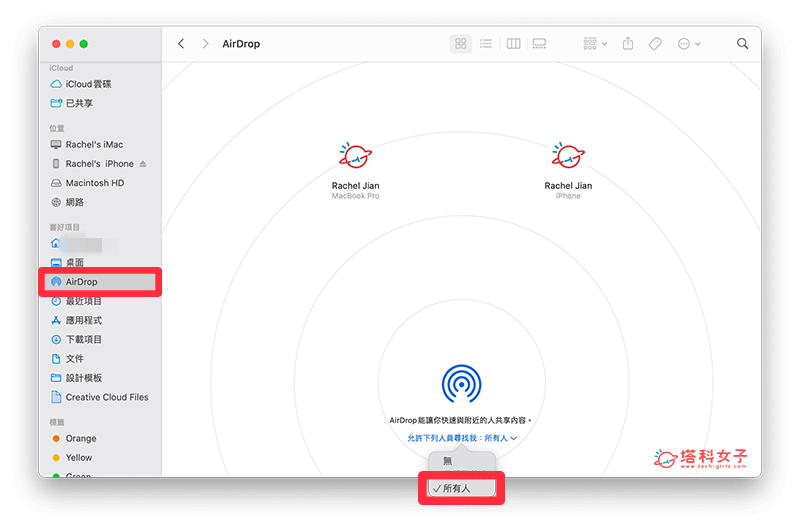Click the search magnifier icon

coord(742,44)
